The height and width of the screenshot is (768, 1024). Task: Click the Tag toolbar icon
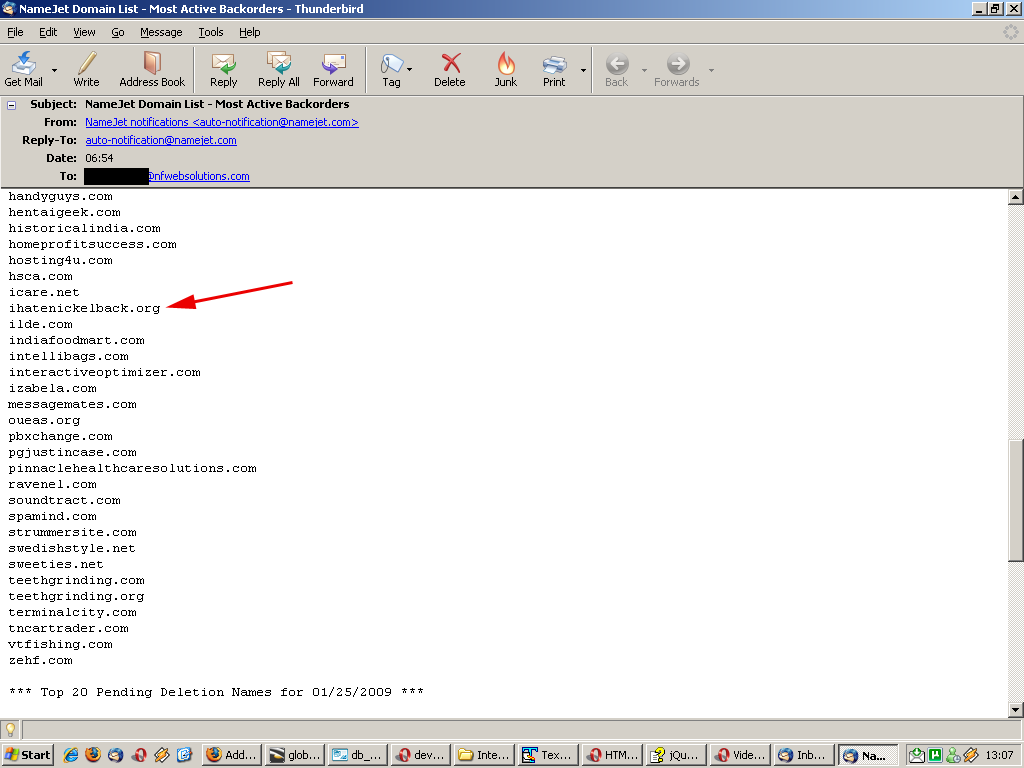(391, 69)
